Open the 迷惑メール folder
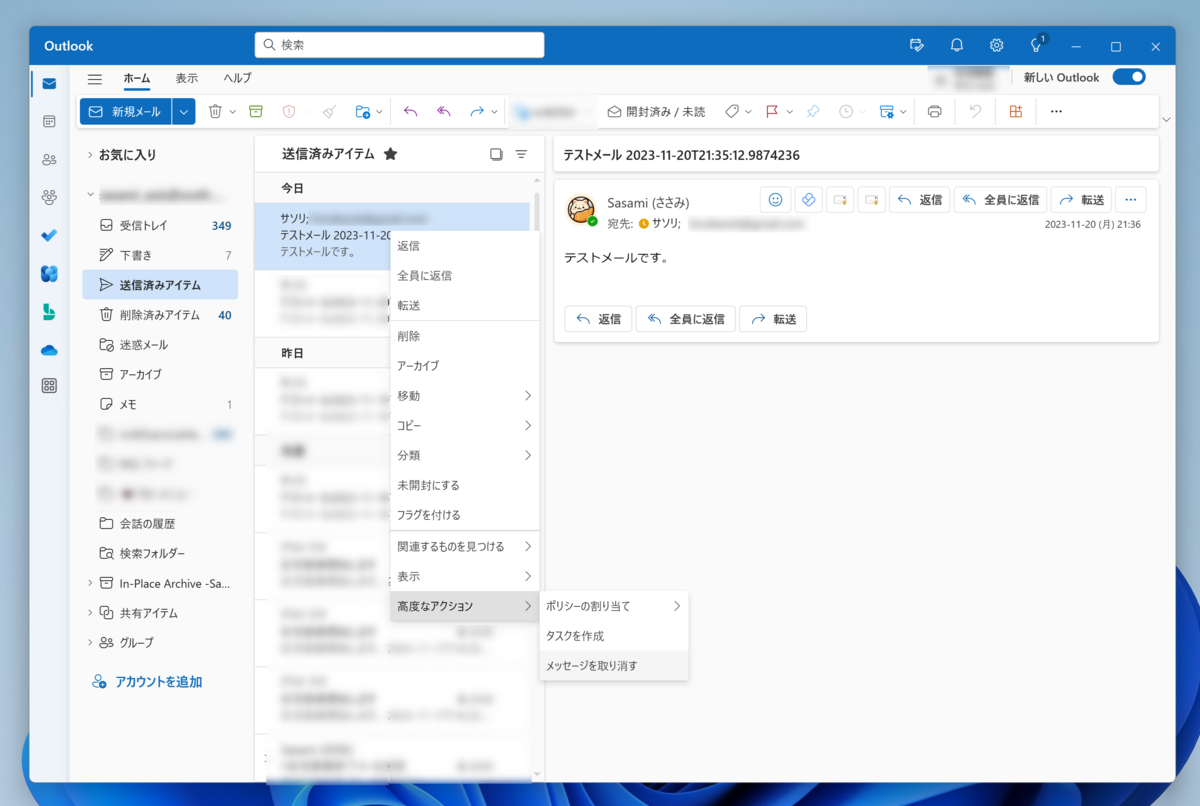1200x806 pixels. 160,344
